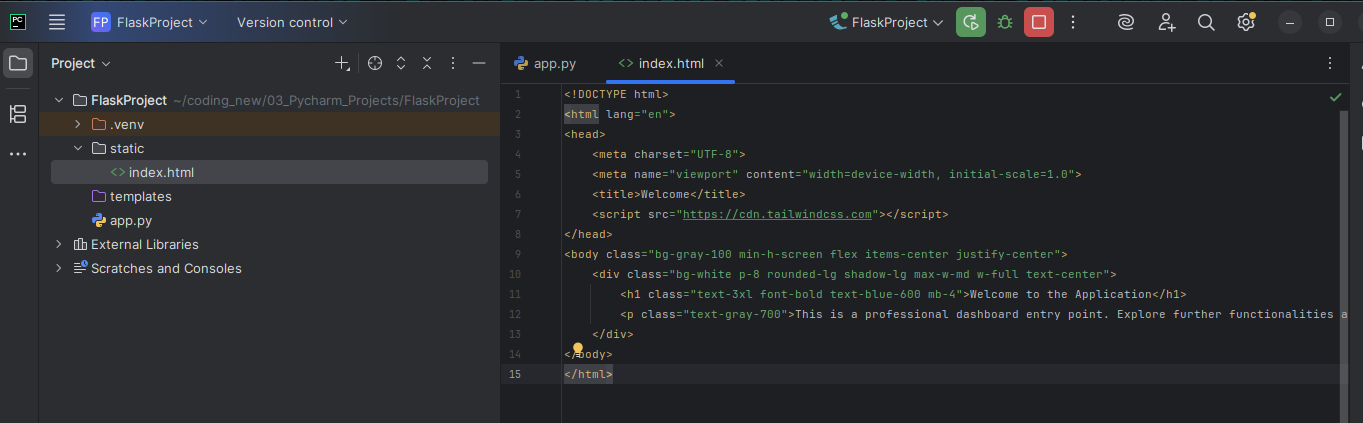Close the index.html editor tab

(x=719, y=63)
